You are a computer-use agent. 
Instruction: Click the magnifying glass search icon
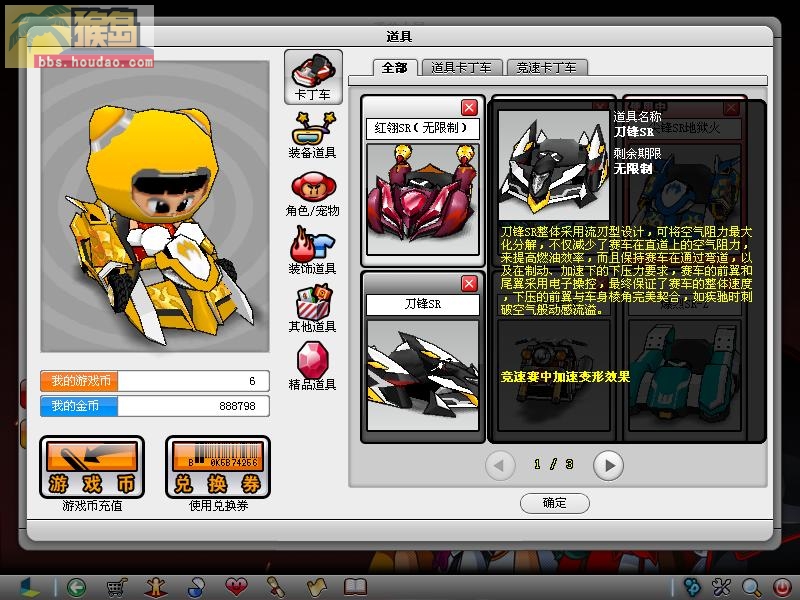click(752, 588)
